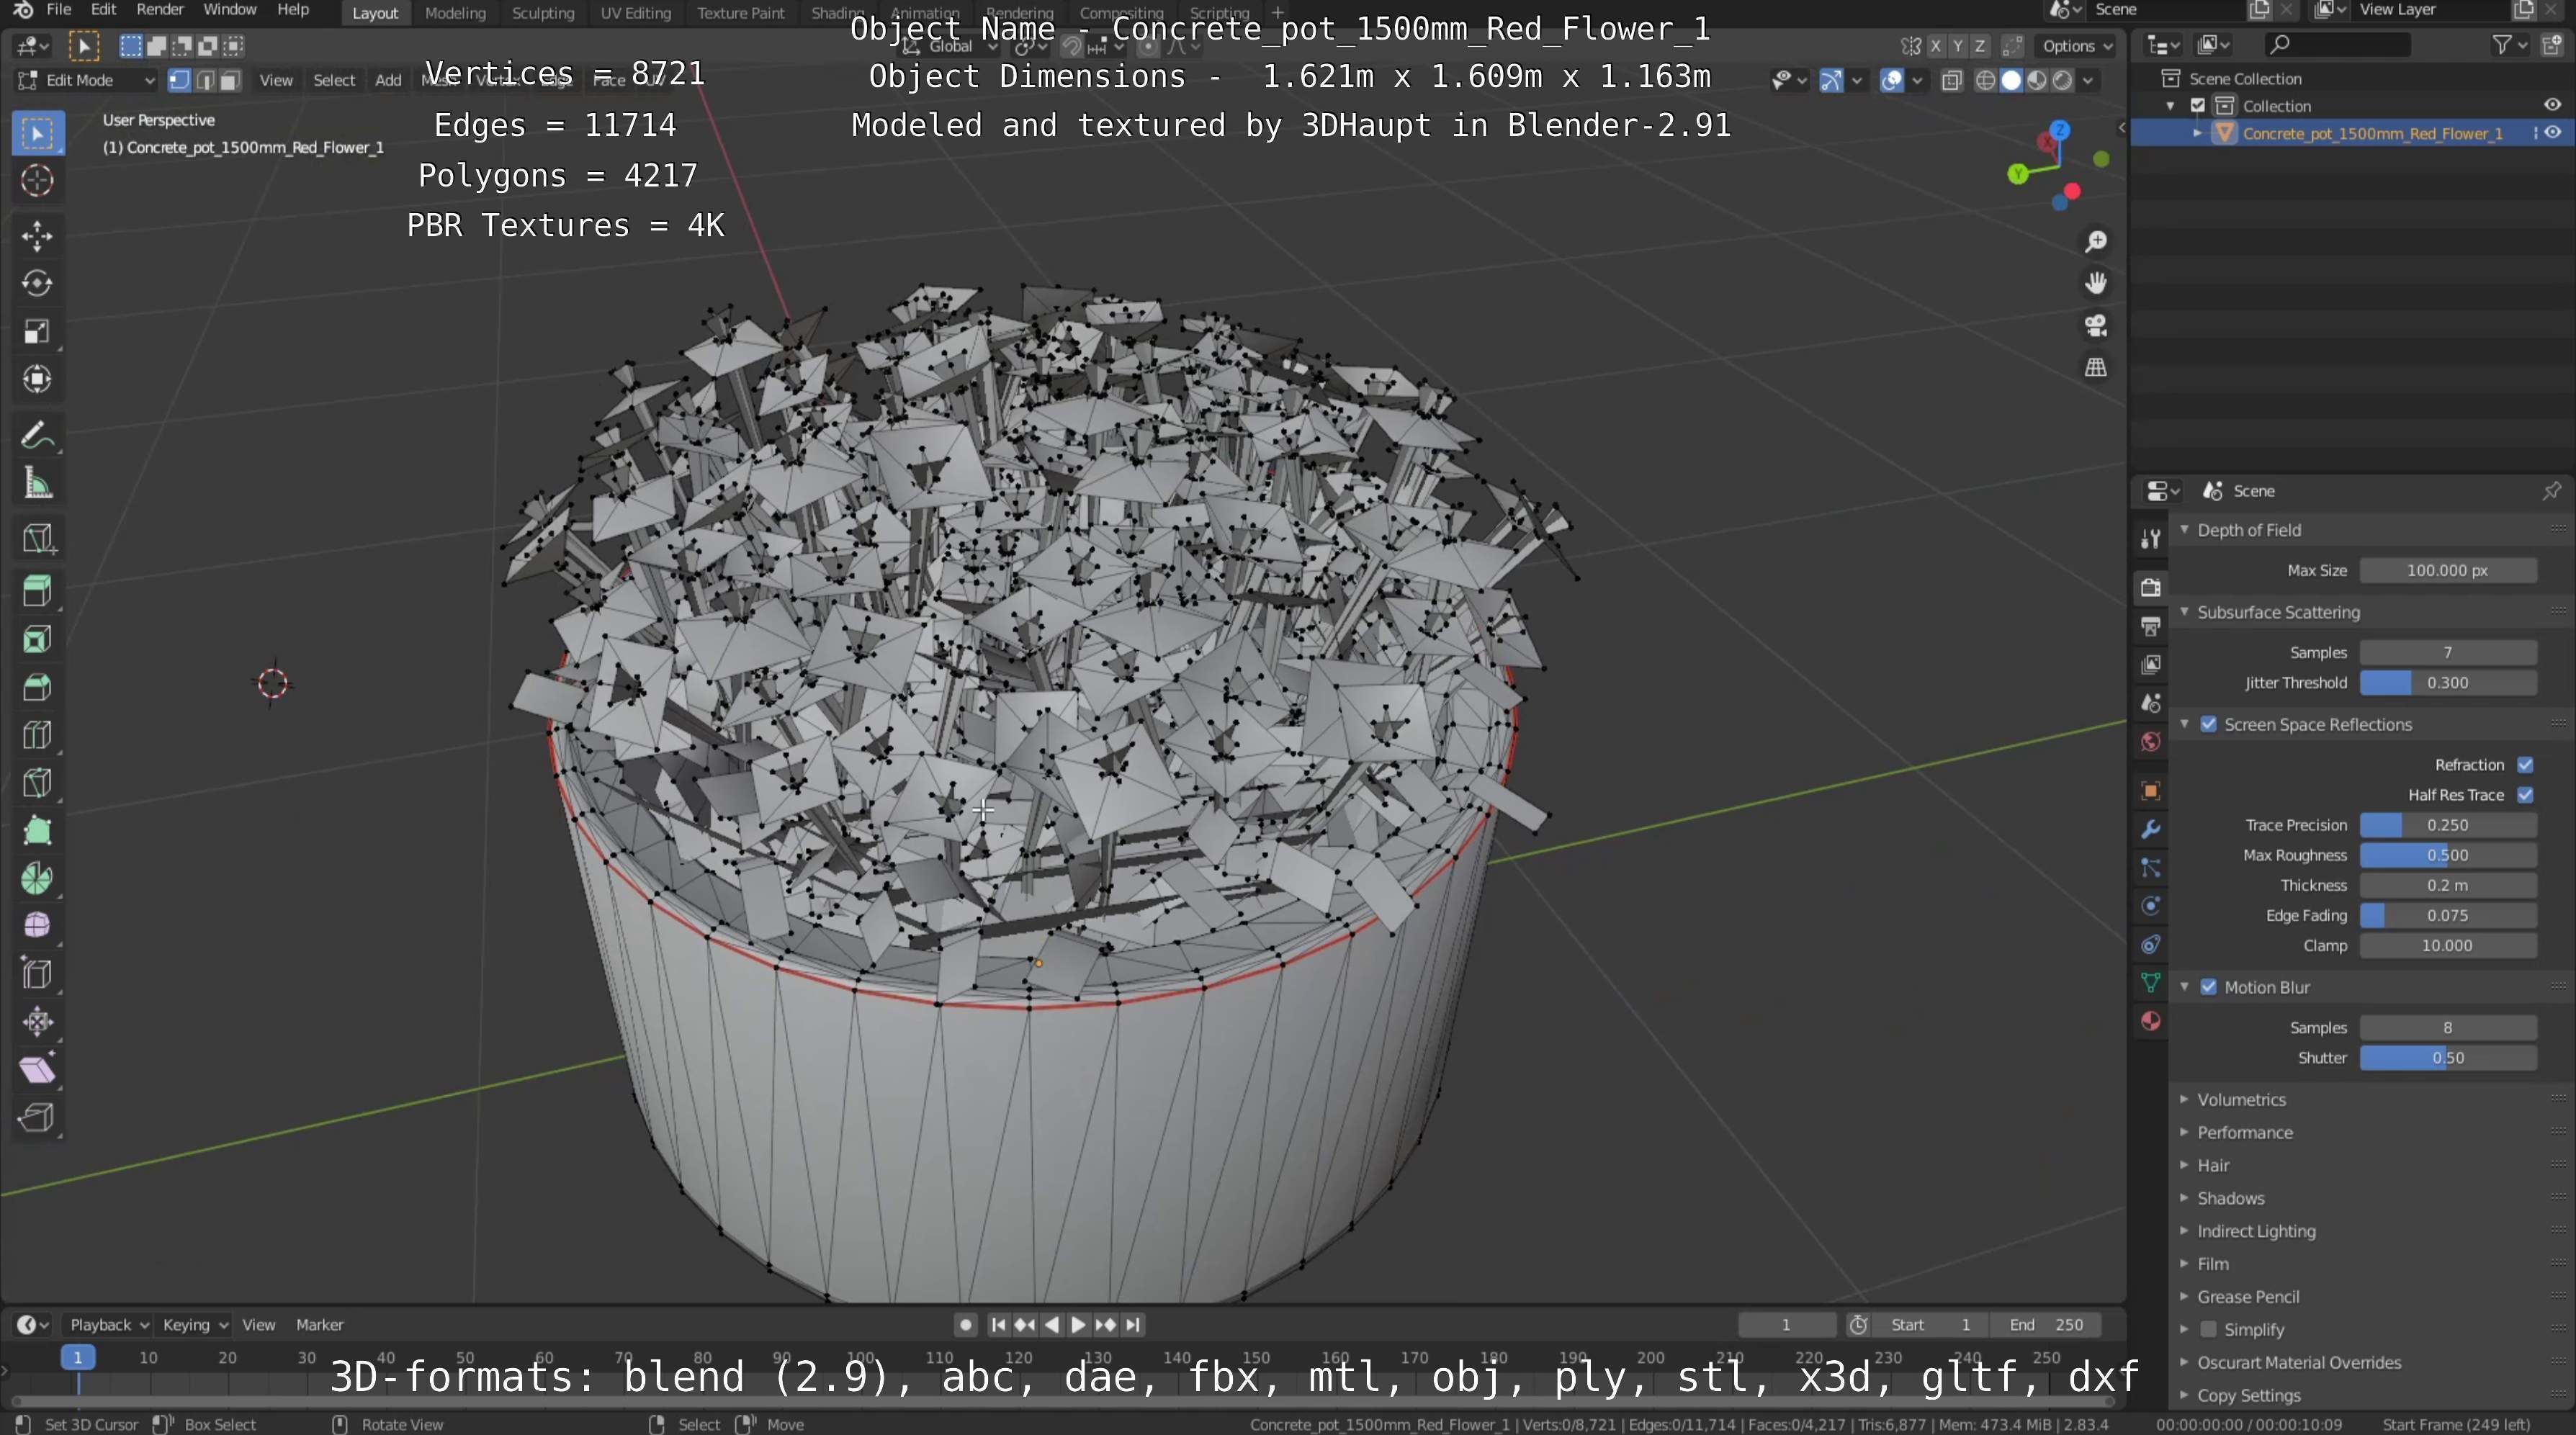Select the Transform tool

click(37, 380)
